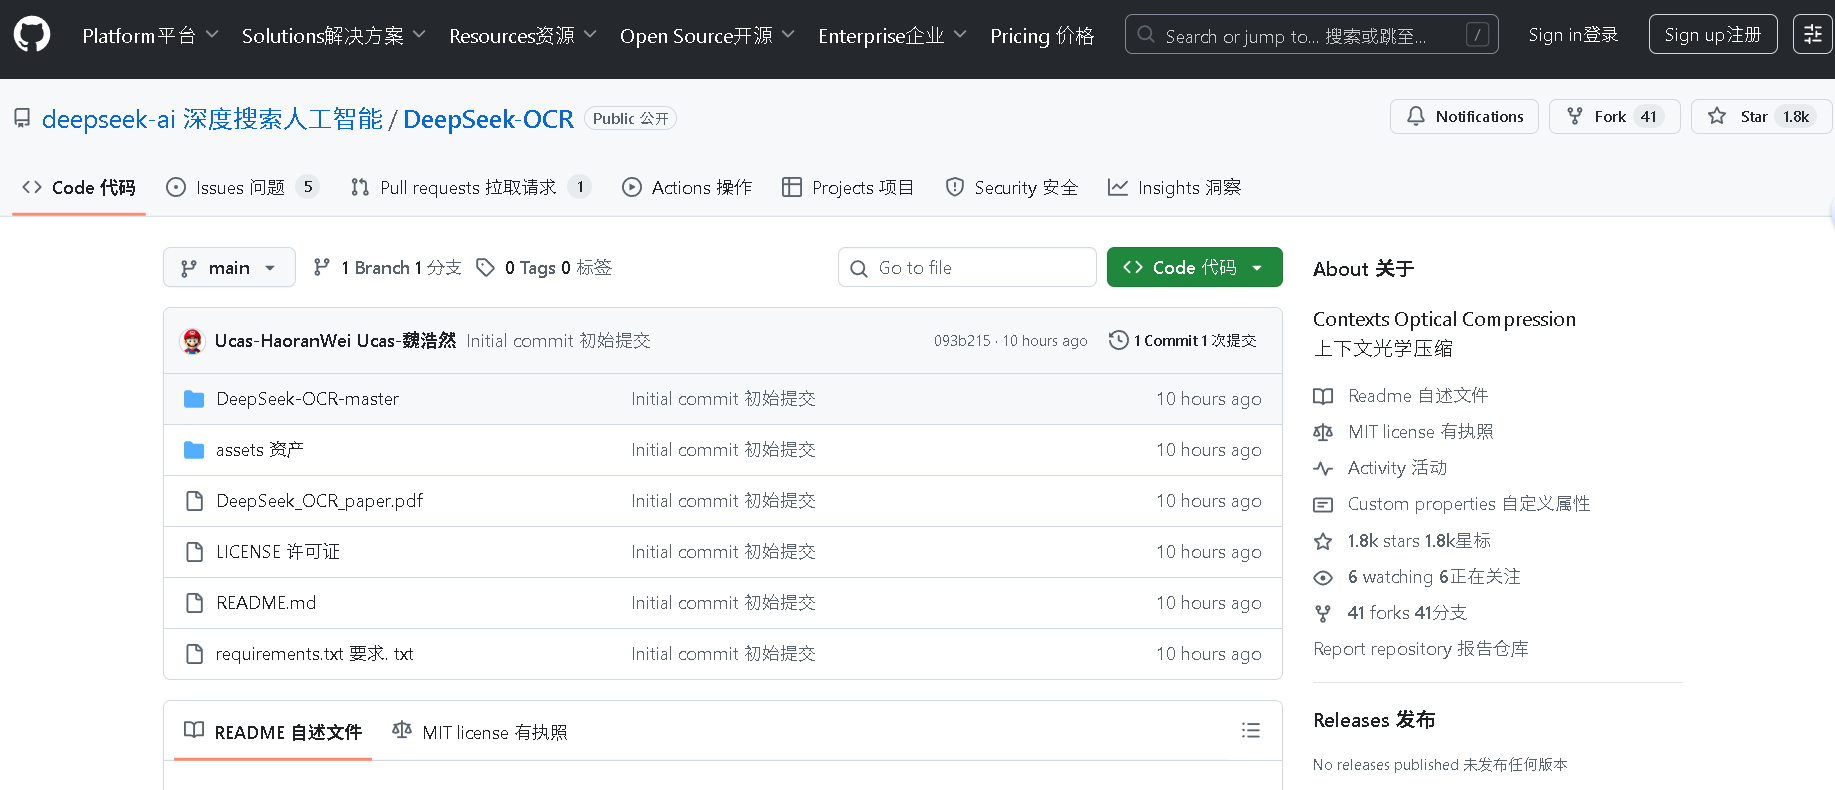Open the 093b215 commit hash
This screenshot has height=790, width=1835.
click(x=962, y=341)
